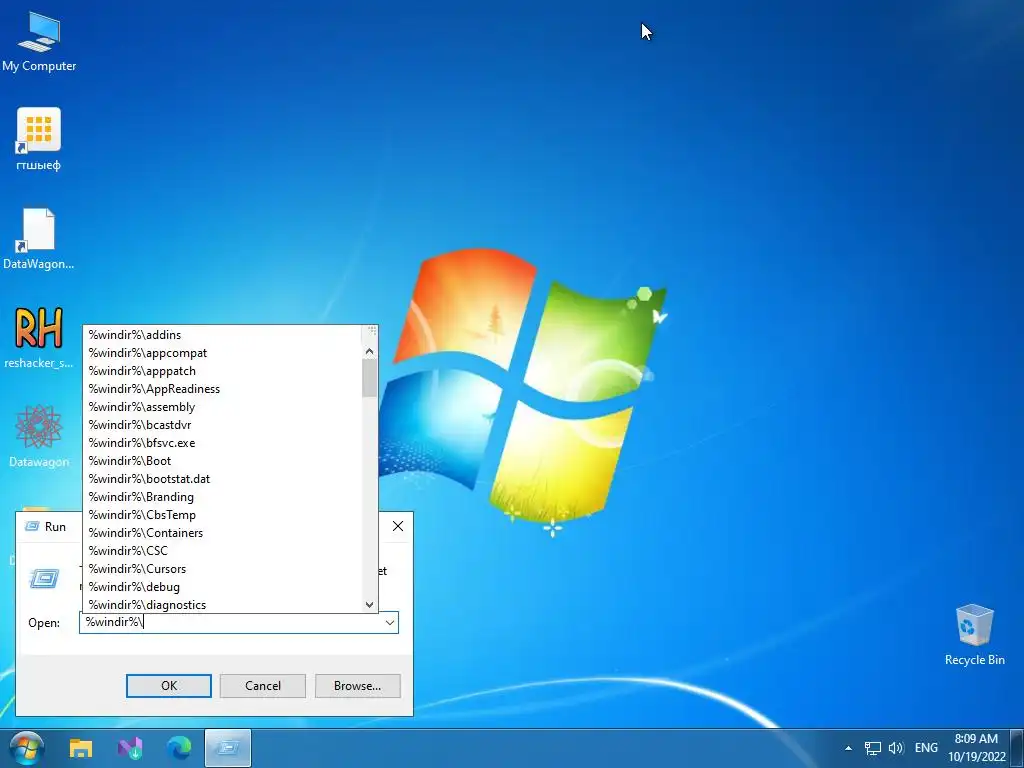Close the Run dialog
Image resolution: width=1024 pixels, height=768 pixels.
point(398,526)
